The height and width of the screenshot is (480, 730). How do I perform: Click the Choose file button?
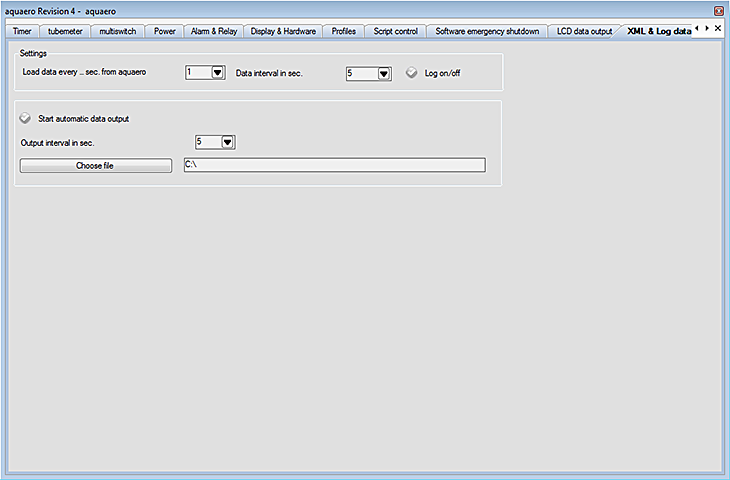(x=95, y=165)
